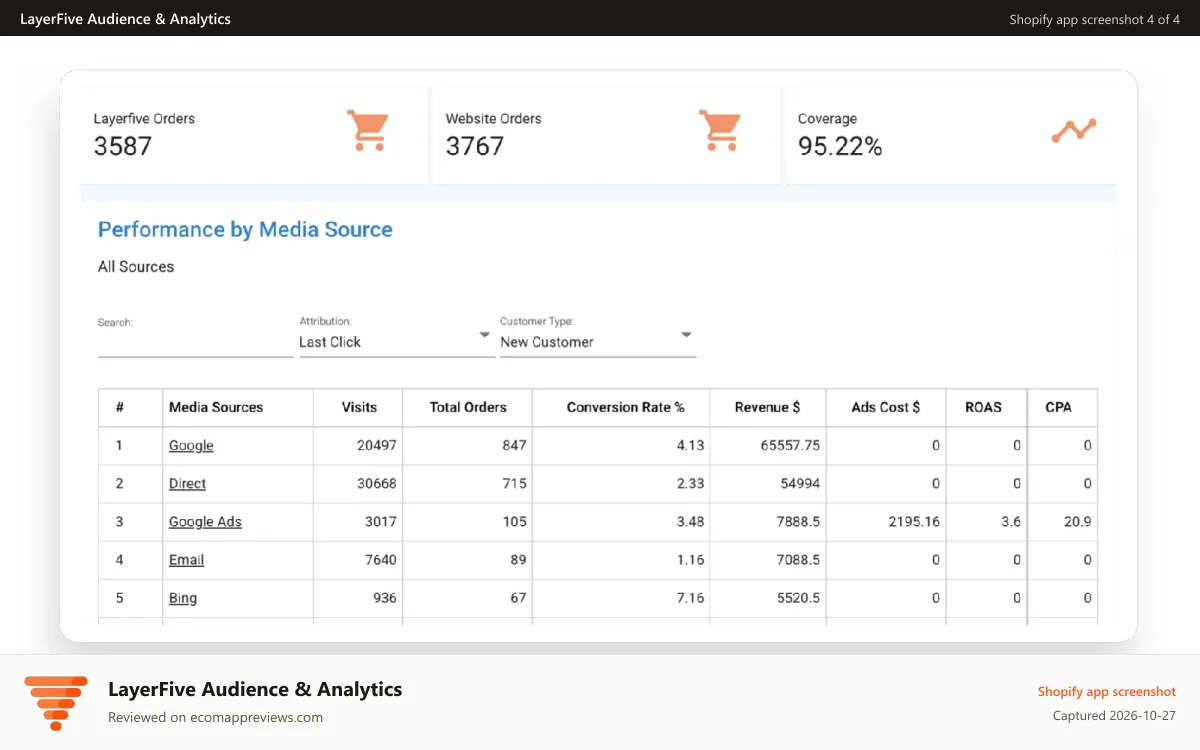1200x750 pixels.
Task: Click the Total Orders column header
Action: tap(467, 408)
